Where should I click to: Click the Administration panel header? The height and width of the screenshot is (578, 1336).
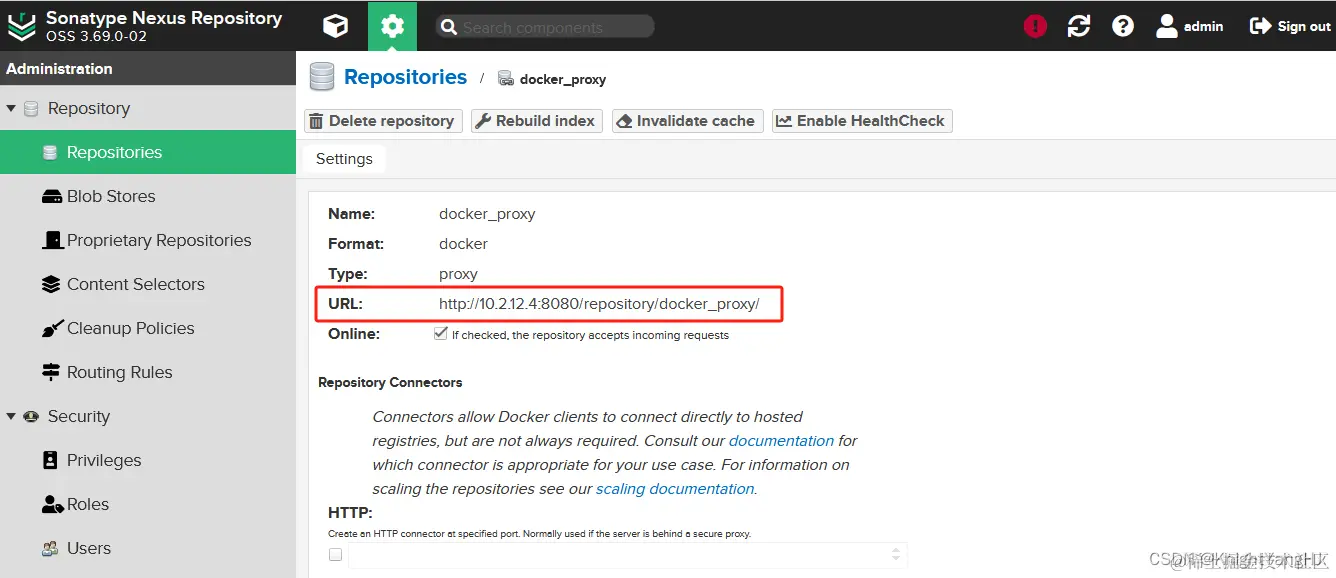(x=148, y=69)
